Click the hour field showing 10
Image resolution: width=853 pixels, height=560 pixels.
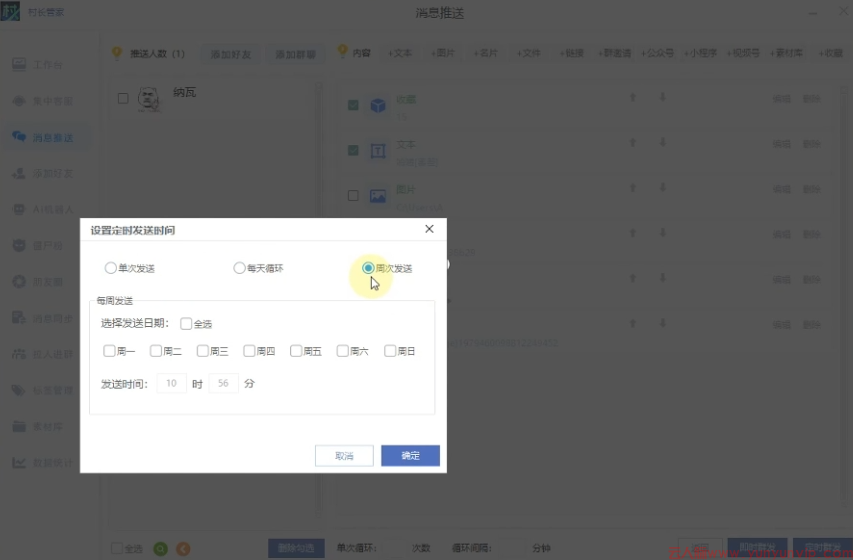tap(171, 383)
